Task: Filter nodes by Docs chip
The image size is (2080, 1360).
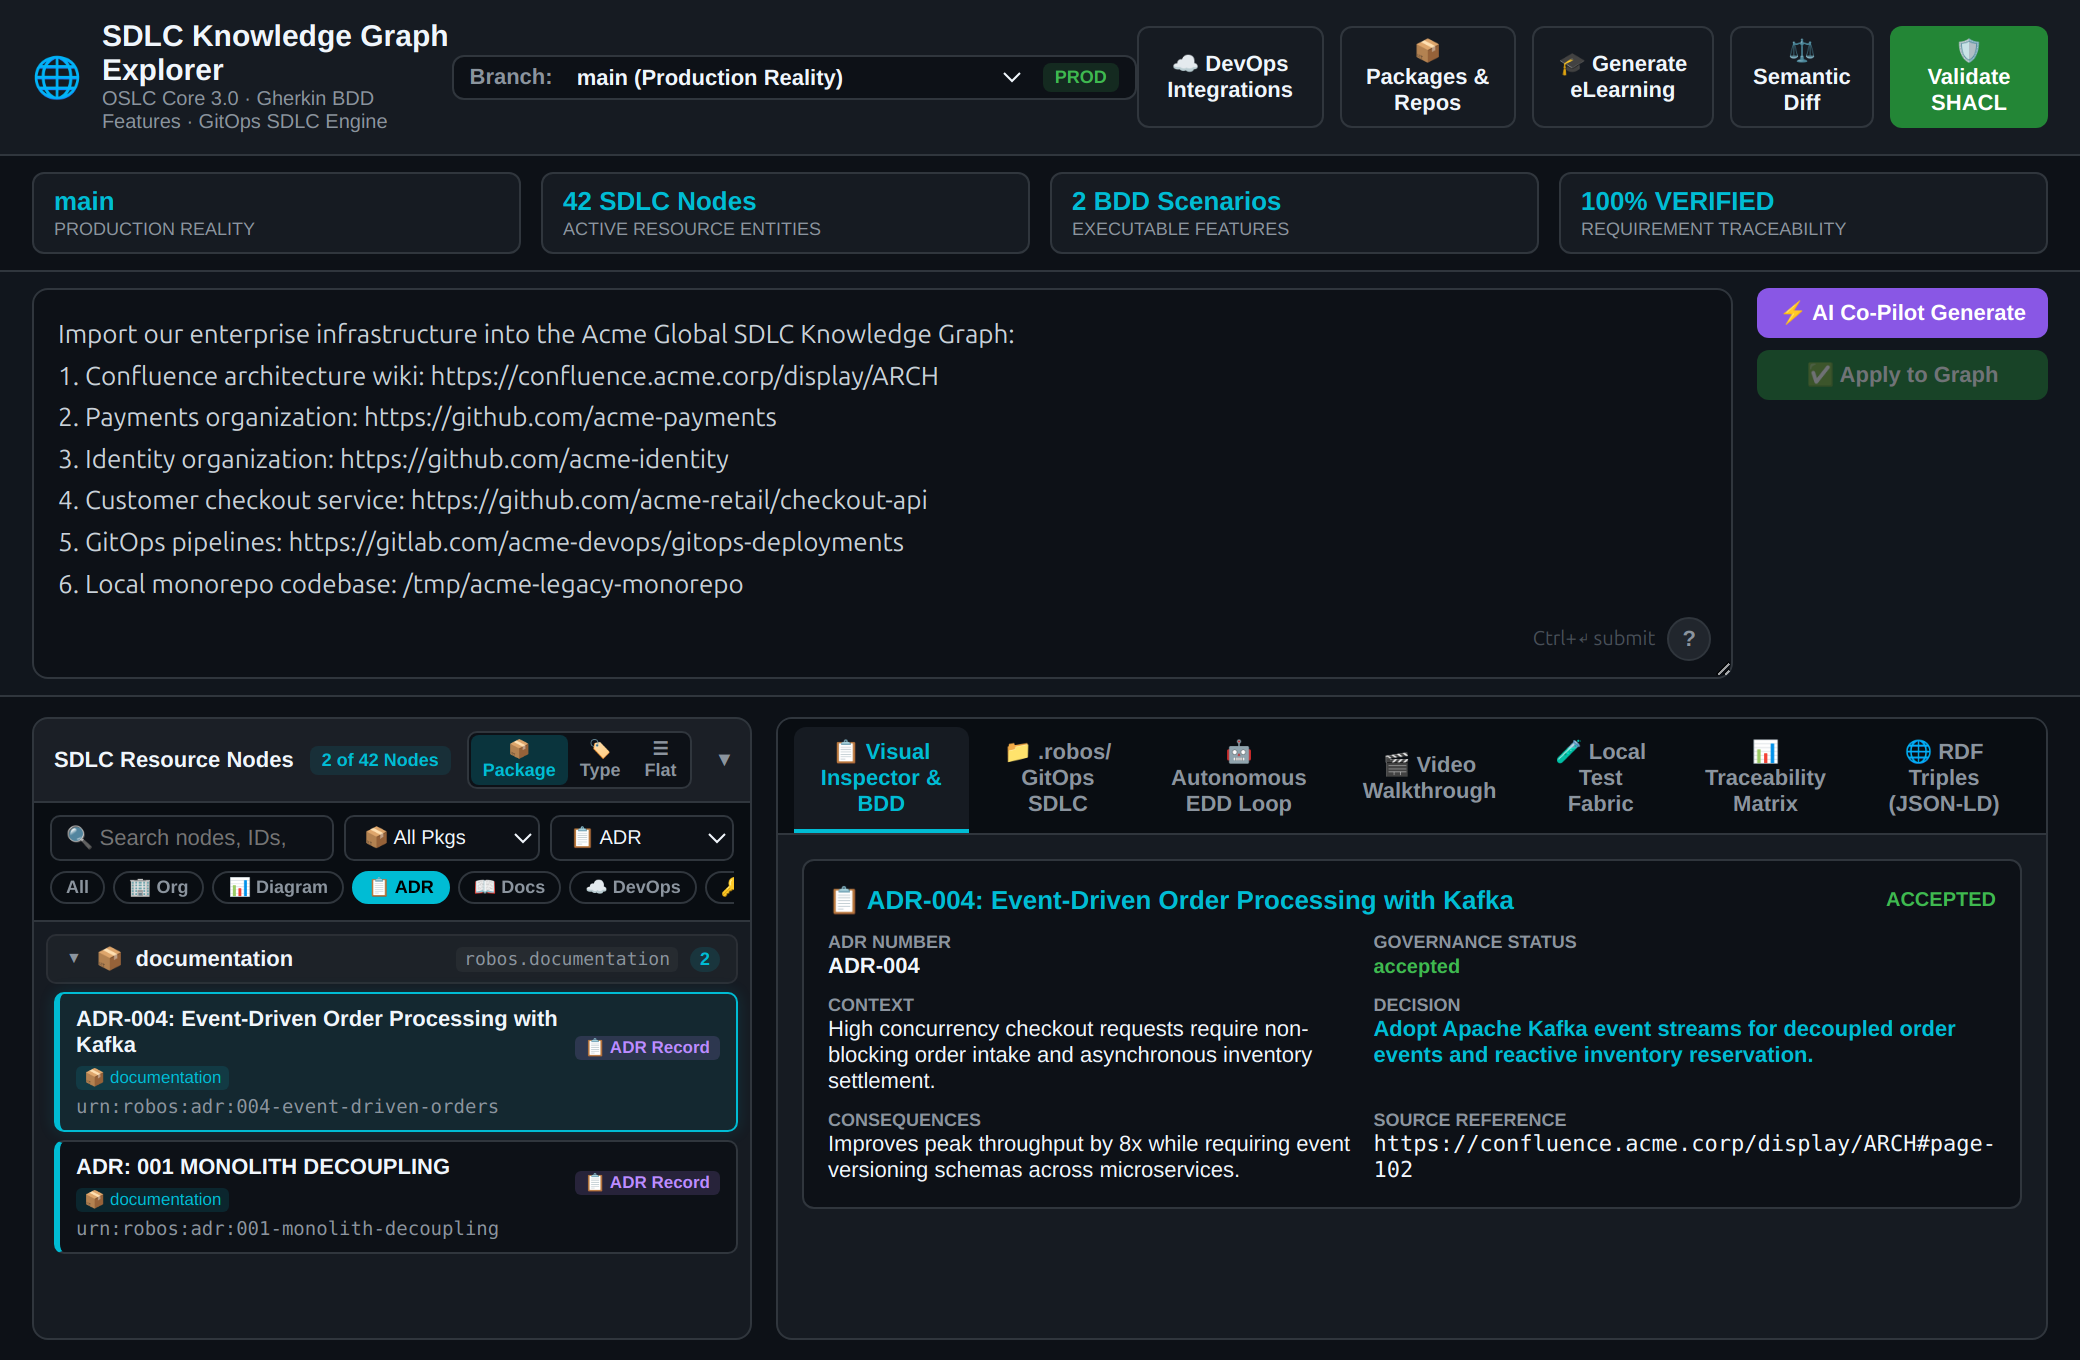Action: point(509,887)
